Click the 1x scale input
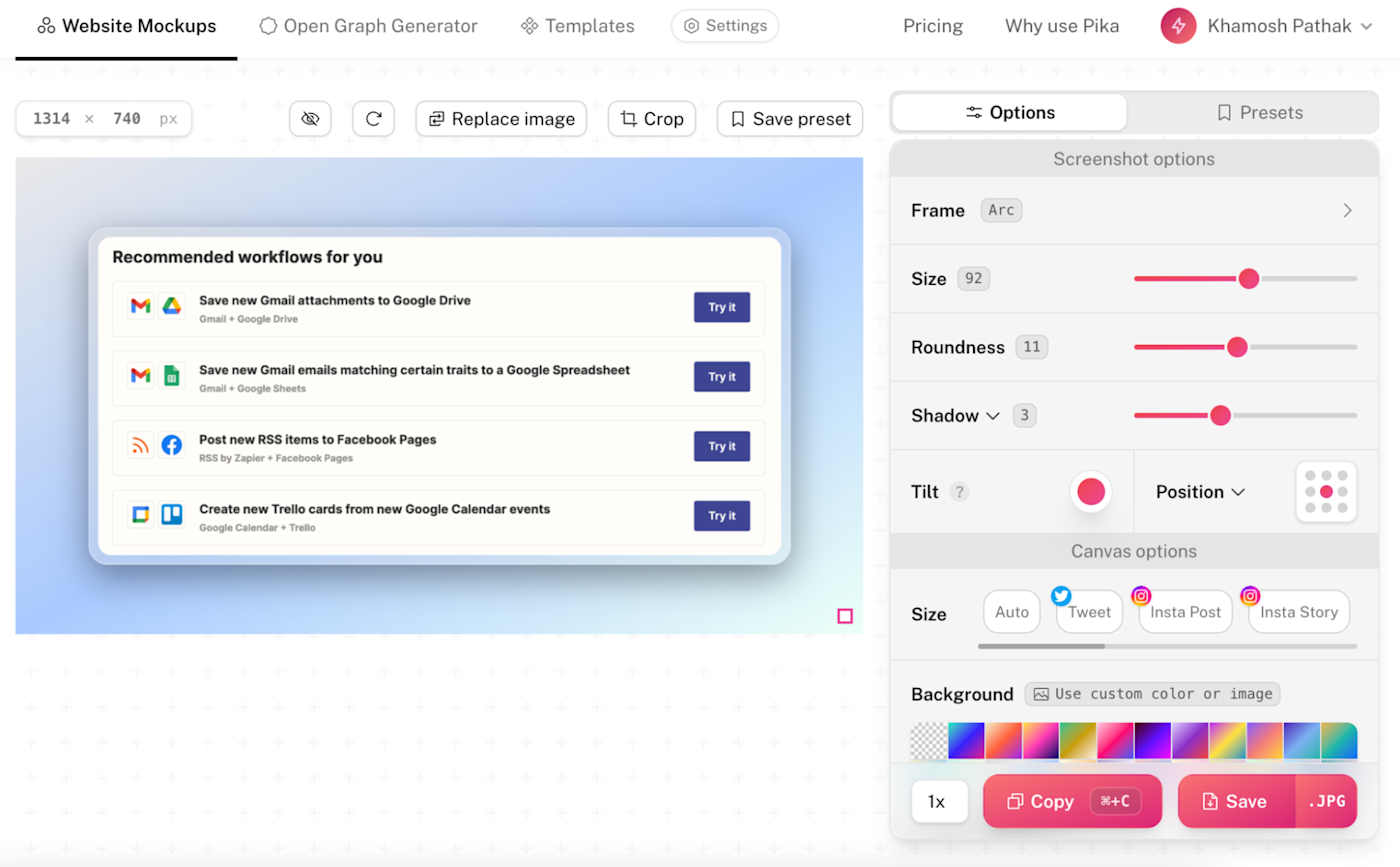 [939, 801]
